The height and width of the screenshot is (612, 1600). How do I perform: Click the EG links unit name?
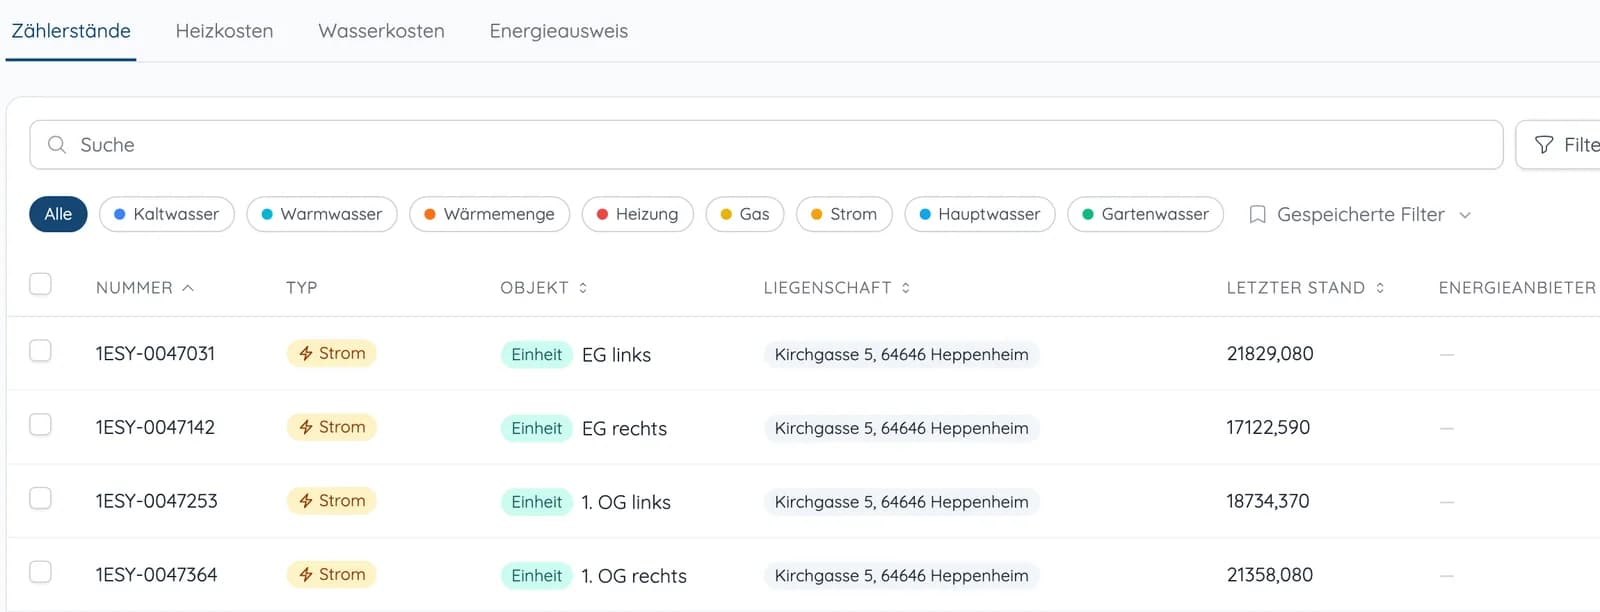click(616, 355)
